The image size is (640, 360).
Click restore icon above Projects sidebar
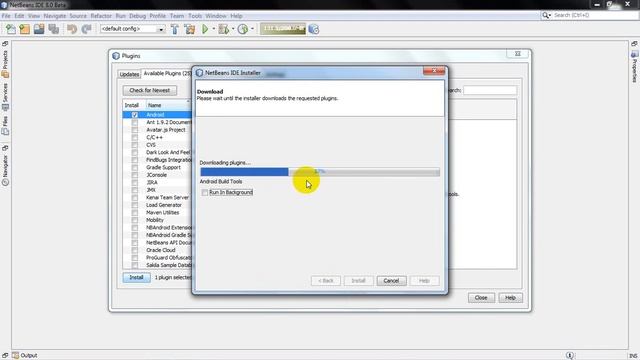pos(5,43)
